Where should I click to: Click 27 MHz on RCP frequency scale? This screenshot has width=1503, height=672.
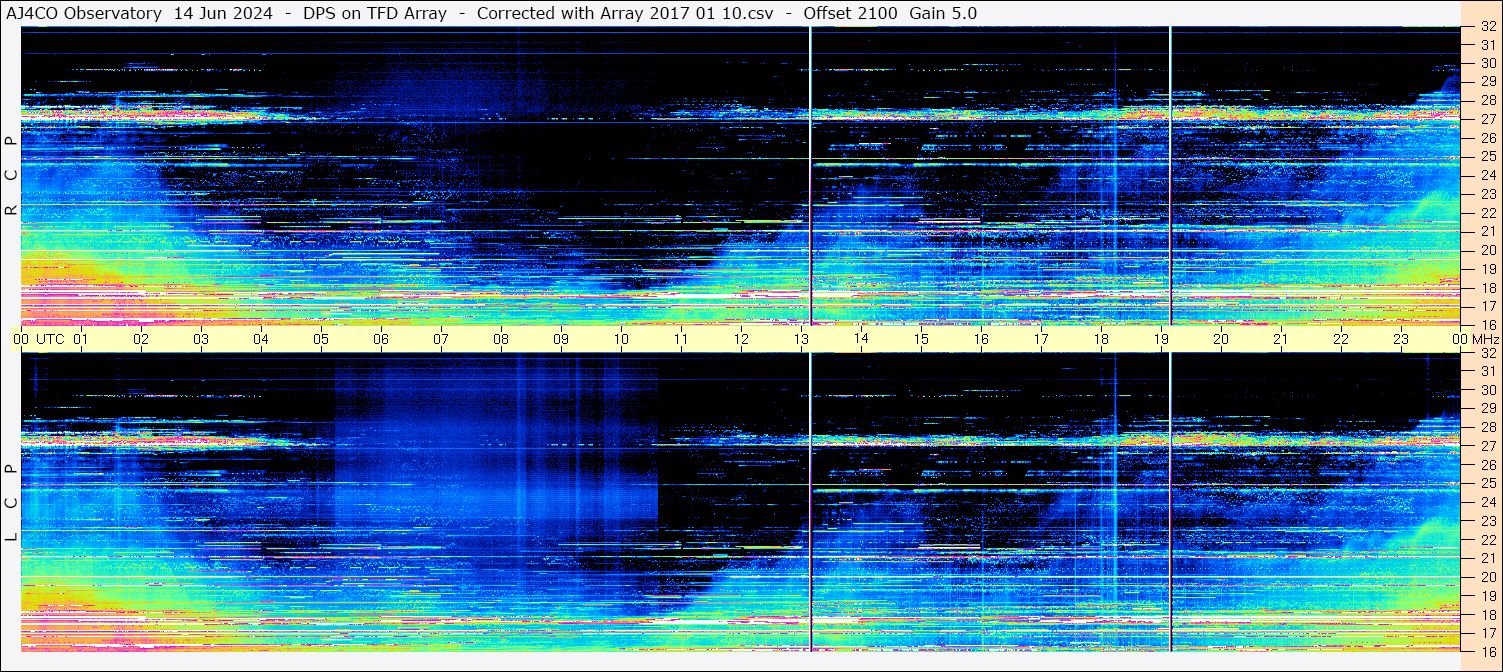(1487, 119)
